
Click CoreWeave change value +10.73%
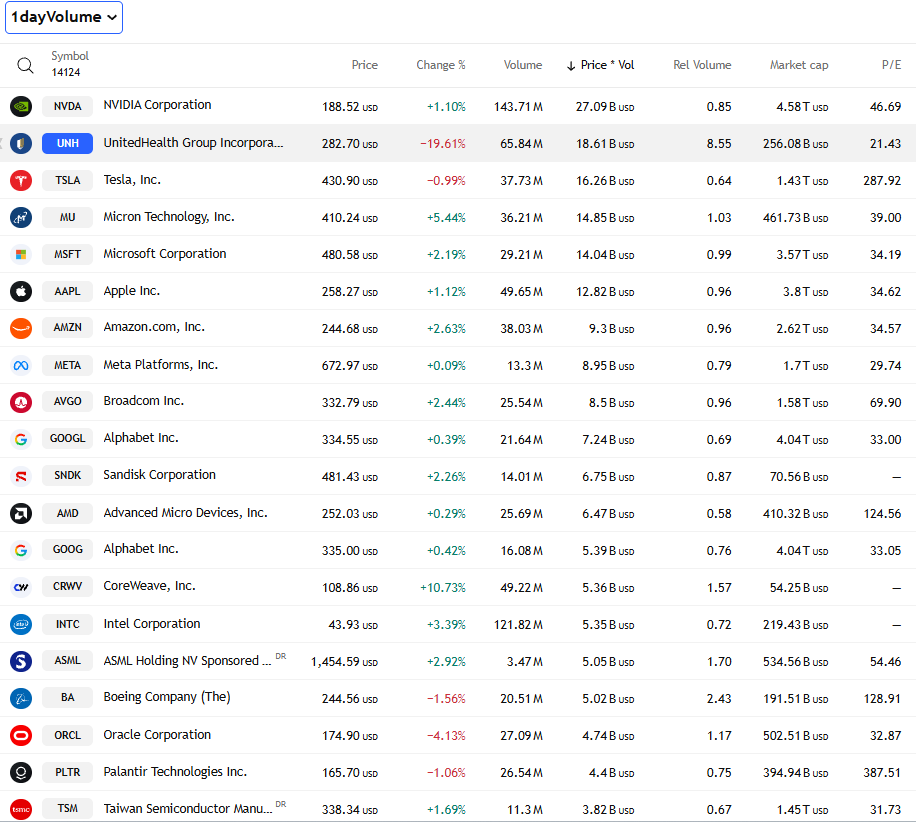[x=443, y=588]
